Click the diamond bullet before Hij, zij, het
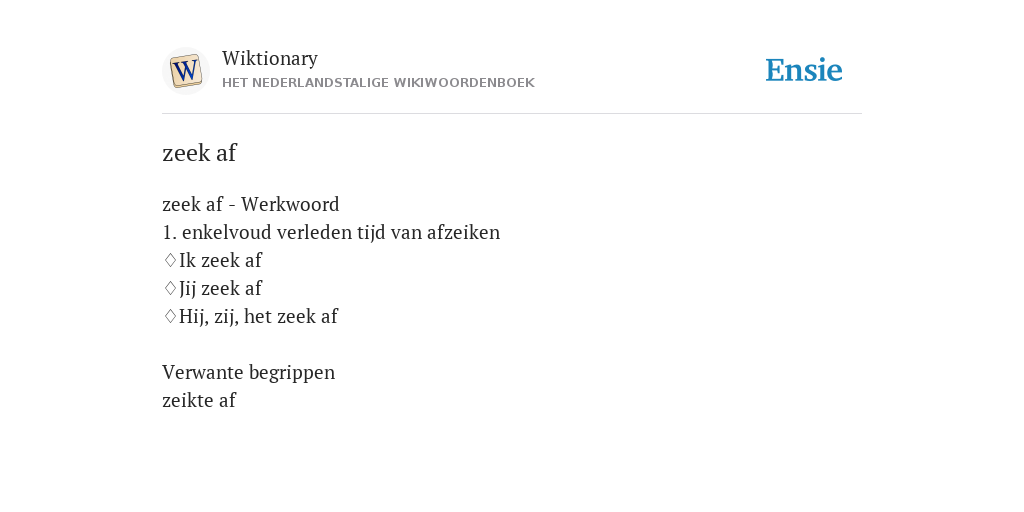The height and width of the screenshot is (512, 1024). click(x=170, y=316)
